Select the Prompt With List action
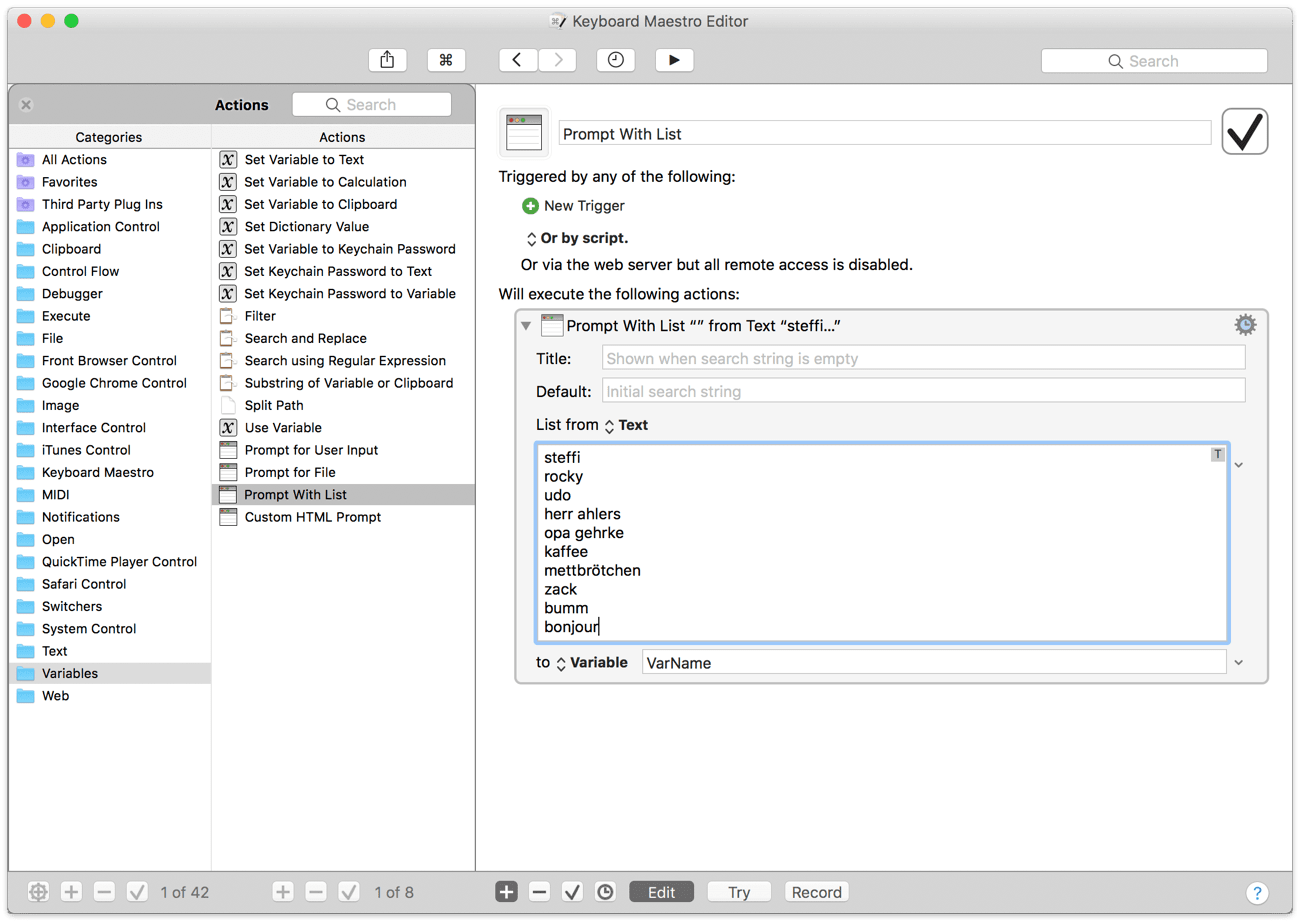Image resolution: width=1300 pixels, height=921 pixels. point(343,494)
